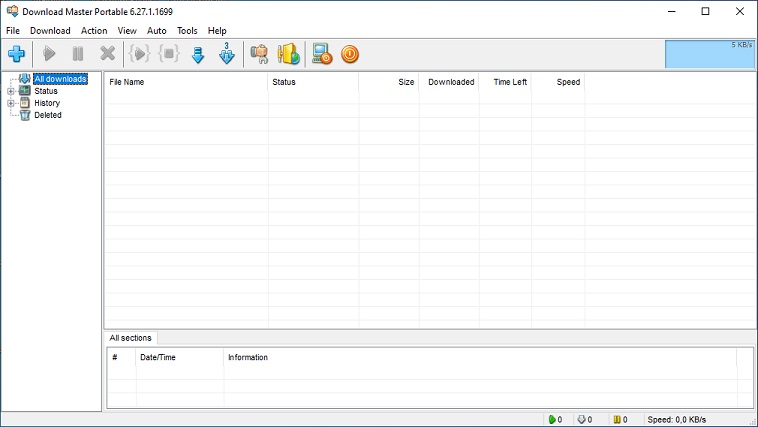758x427 pixels.
Task: Click the History calendar icon
Action: coord(25,103)
